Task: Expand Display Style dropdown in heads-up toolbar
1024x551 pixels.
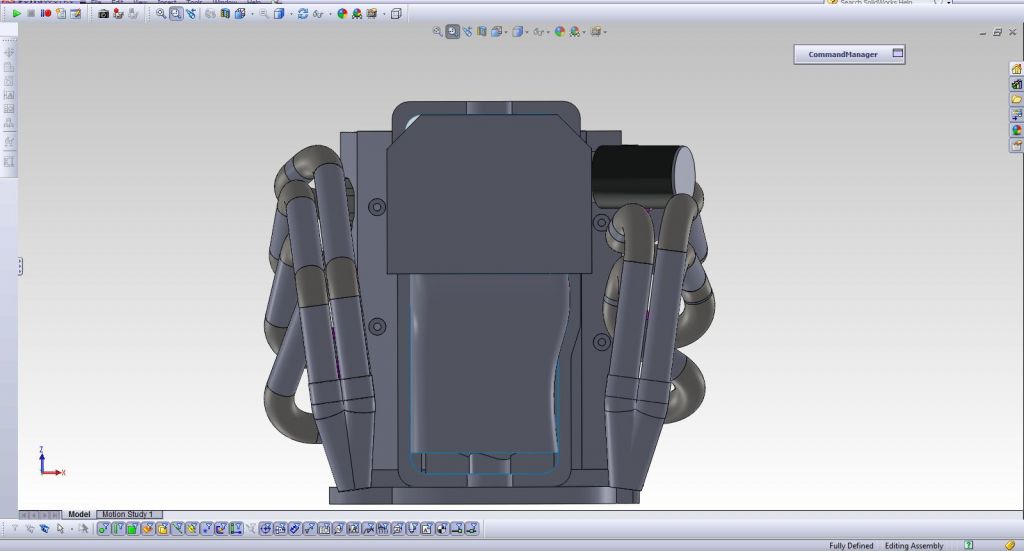Action: coord(526,32)
